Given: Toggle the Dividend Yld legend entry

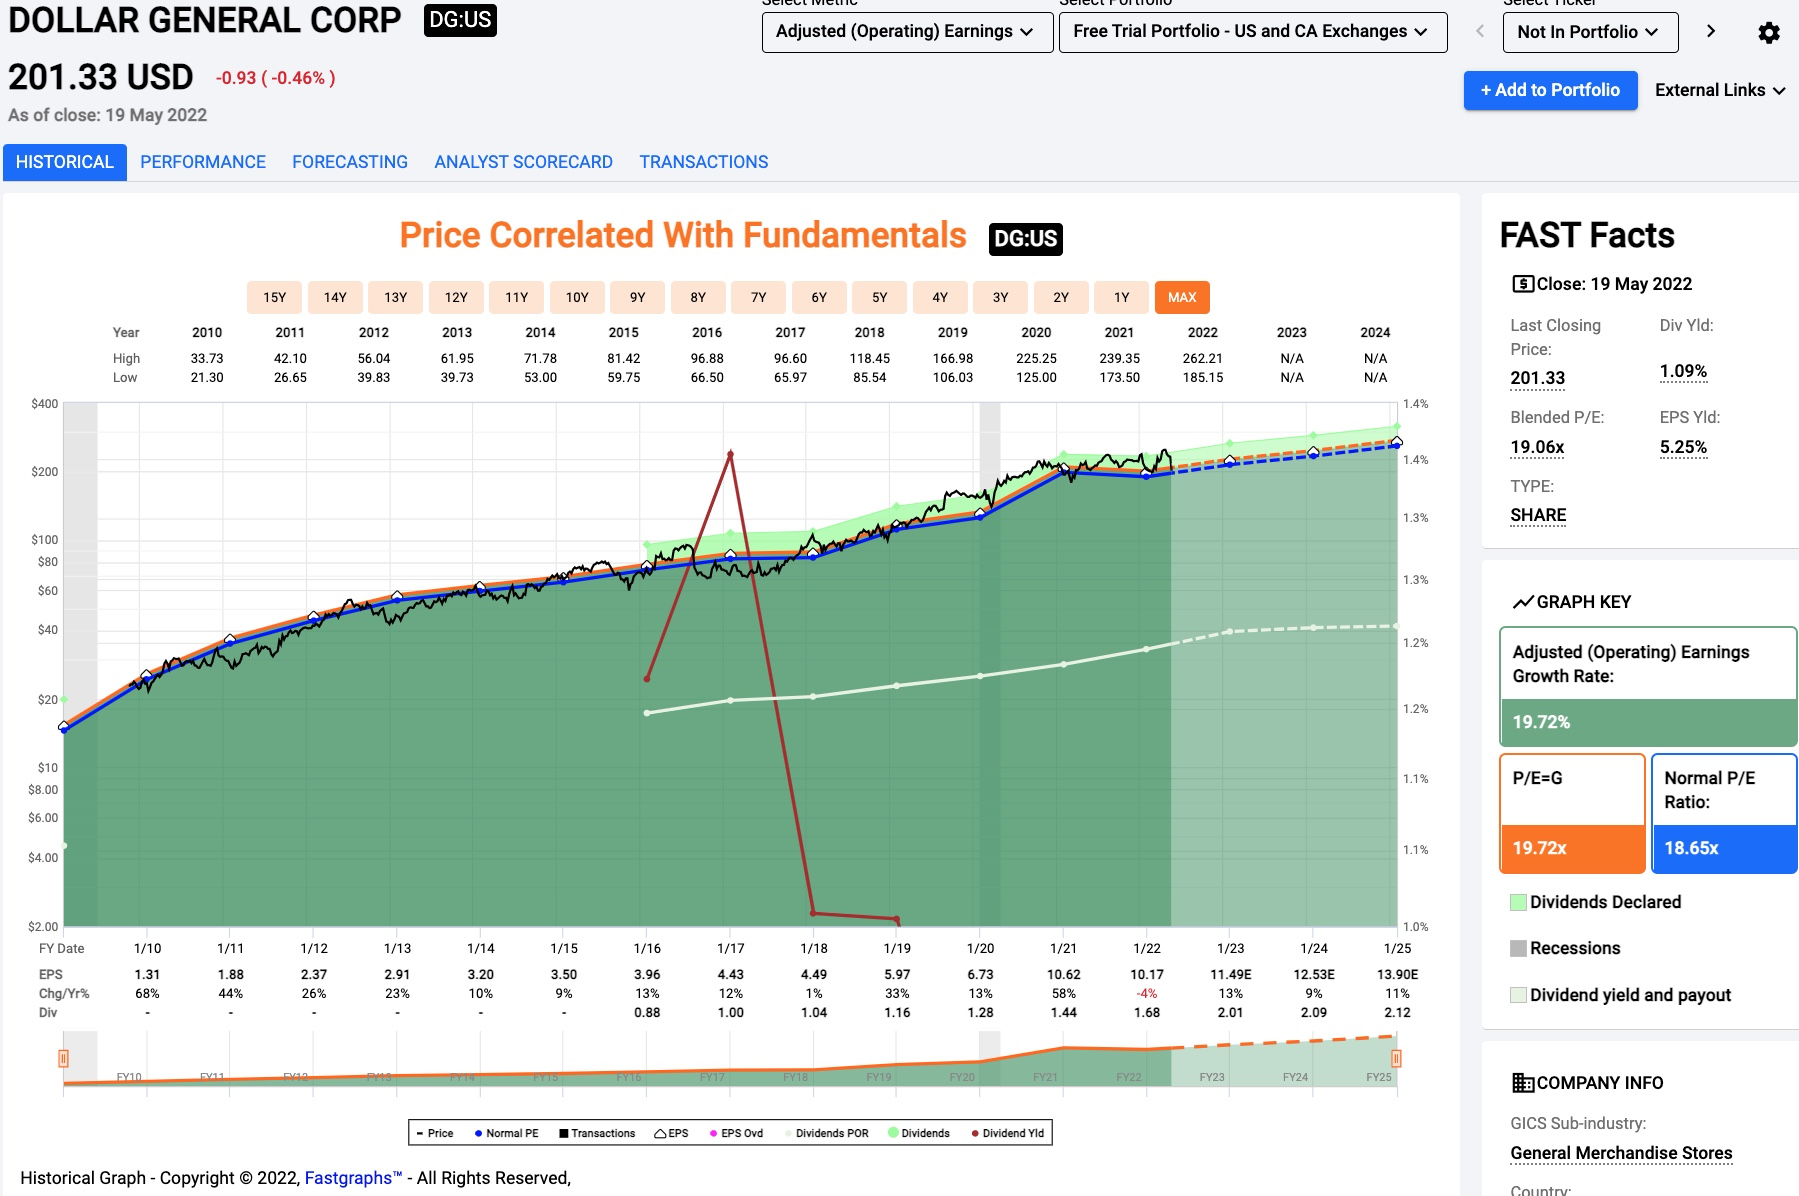Looking at the screenshot, I should [x=1007, y=1133].
